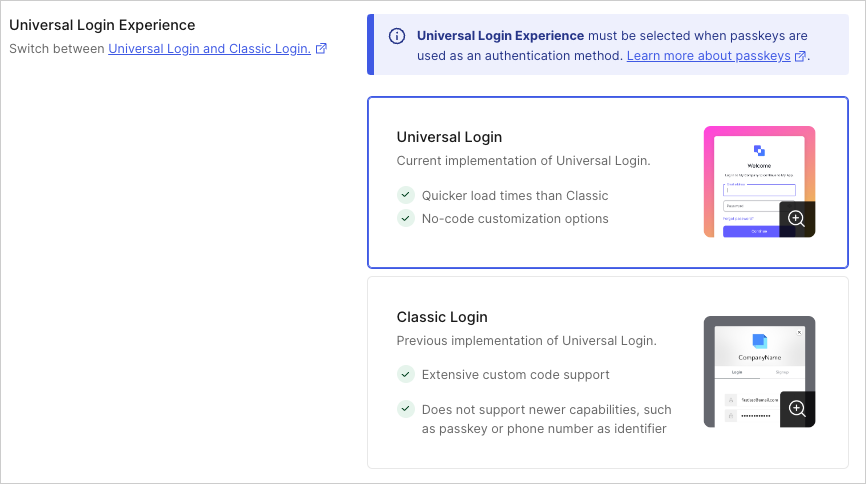Screen dimensions: 866x484
Task: Click the info icon in the passkeys banner
Action: click(397, 36)
